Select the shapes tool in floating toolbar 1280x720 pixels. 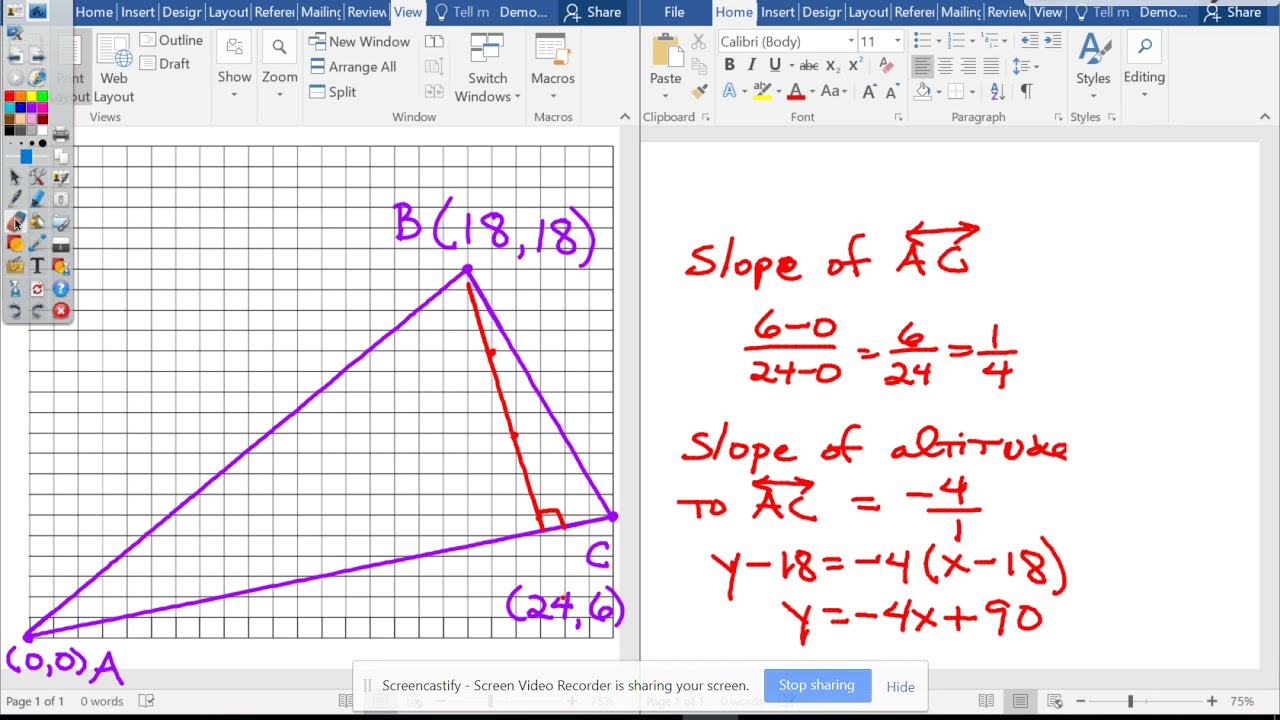(15, 244)
